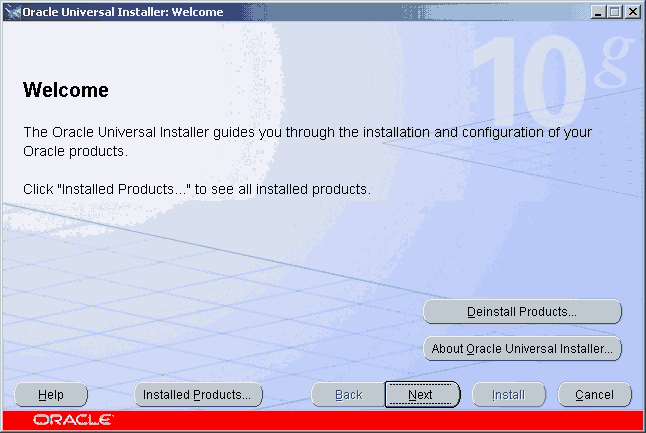Open About Oracle Universal Installer
This screenshot has width=646, height=433.
522,349
